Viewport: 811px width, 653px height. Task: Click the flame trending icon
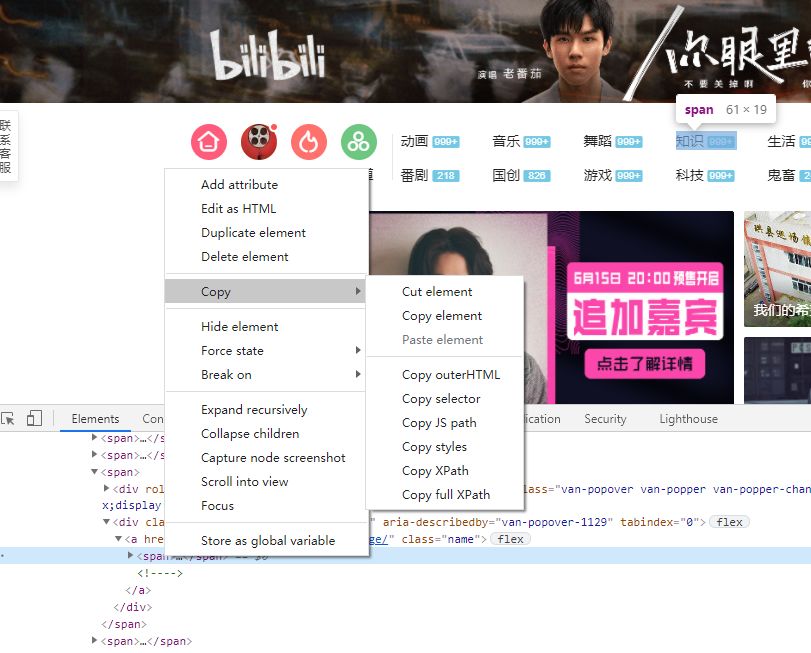308,143
